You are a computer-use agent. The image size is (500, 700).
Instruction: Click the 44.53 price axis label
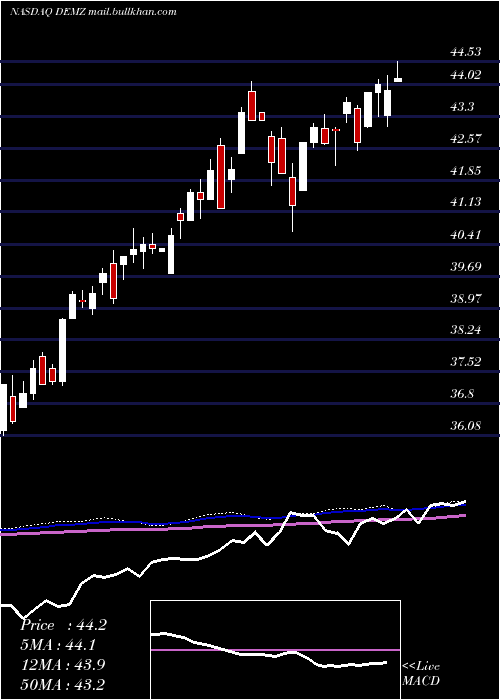[x=466, y=52]
